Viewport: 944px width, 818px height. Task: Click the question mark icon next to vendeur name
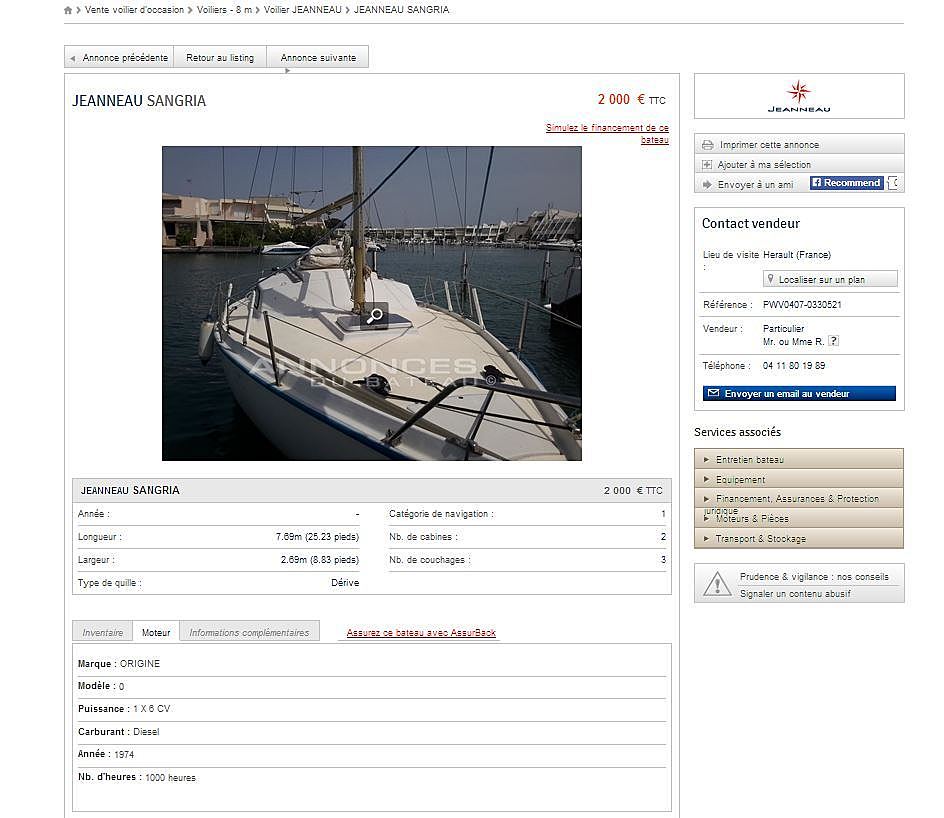pyautogui.click(x=833, y=341)
